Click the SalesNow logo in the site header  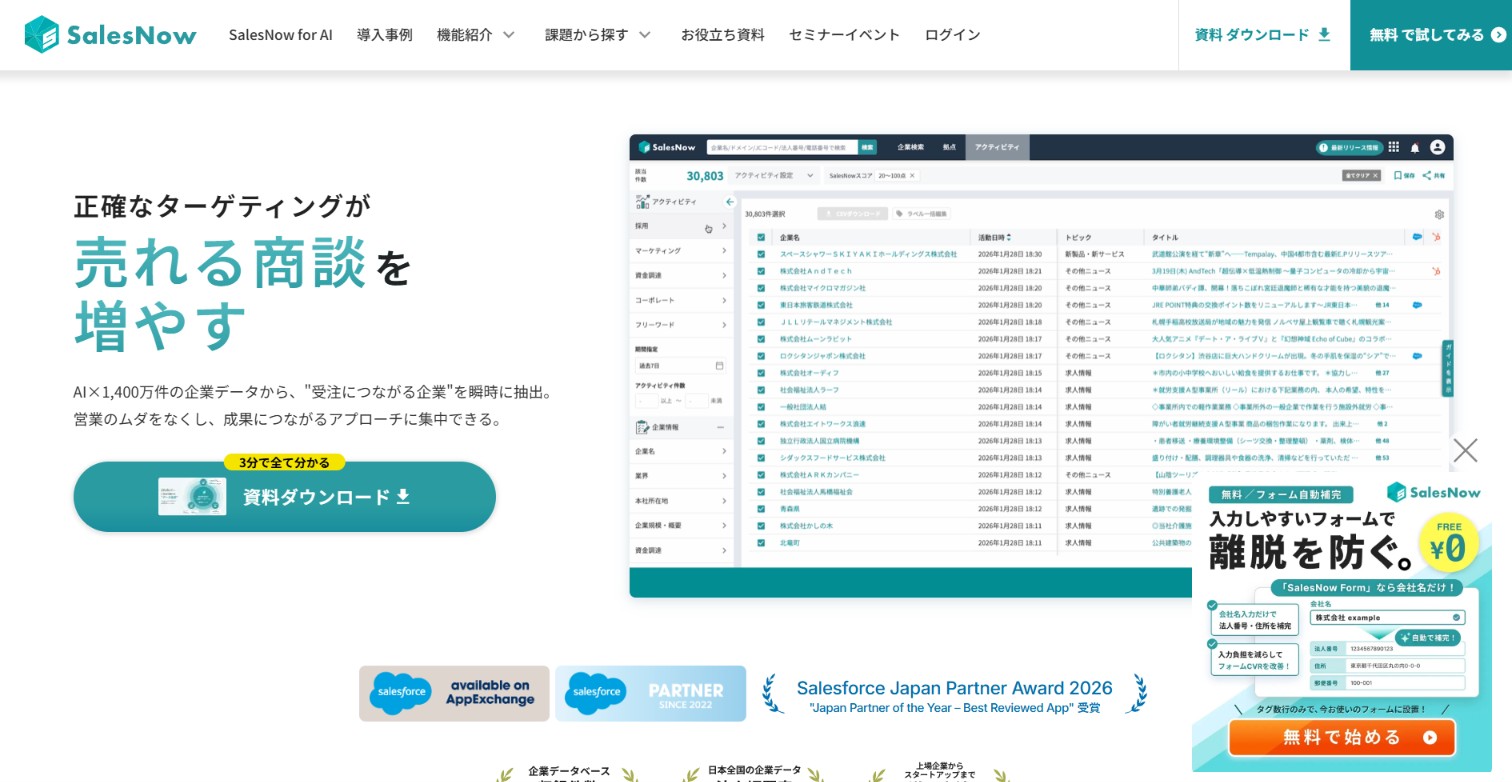pos(110,35)
